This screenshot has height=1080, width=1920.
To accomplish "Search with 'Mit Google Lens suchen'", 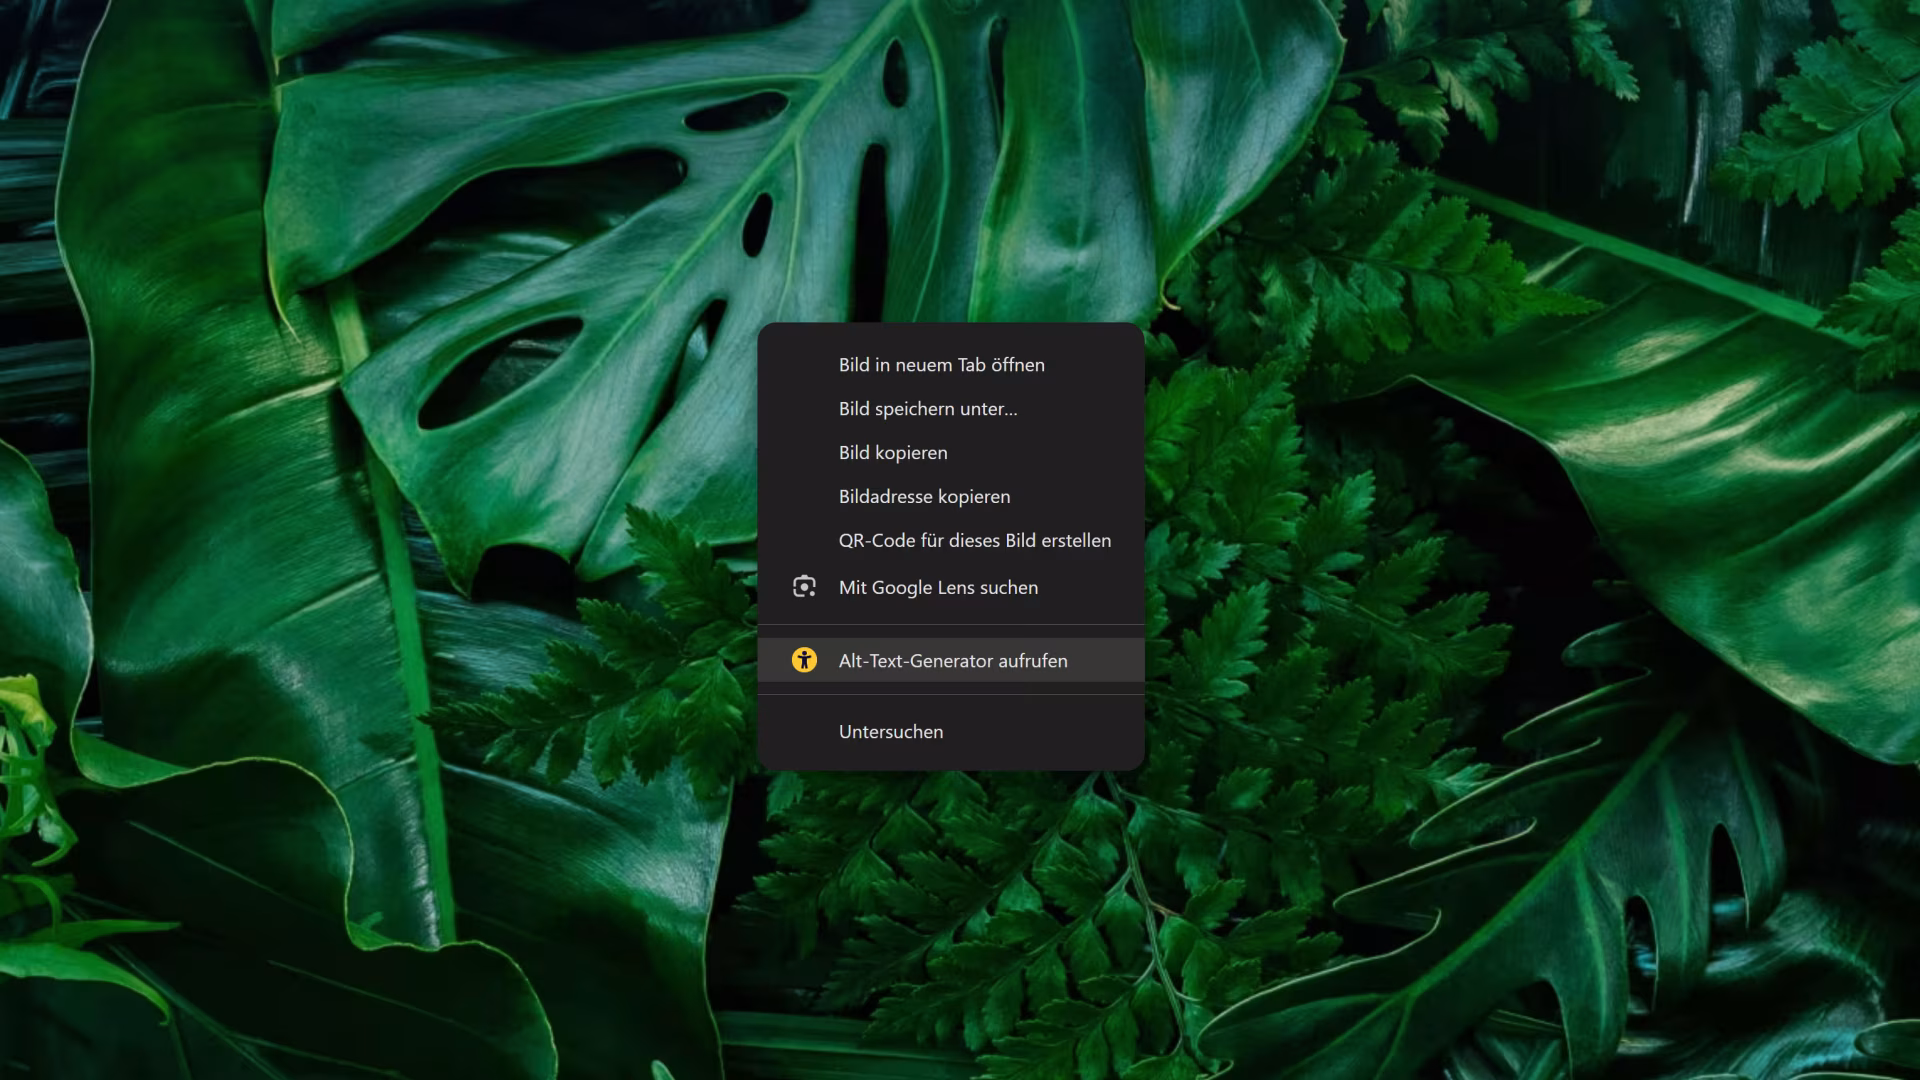I will tap(938, 588).
